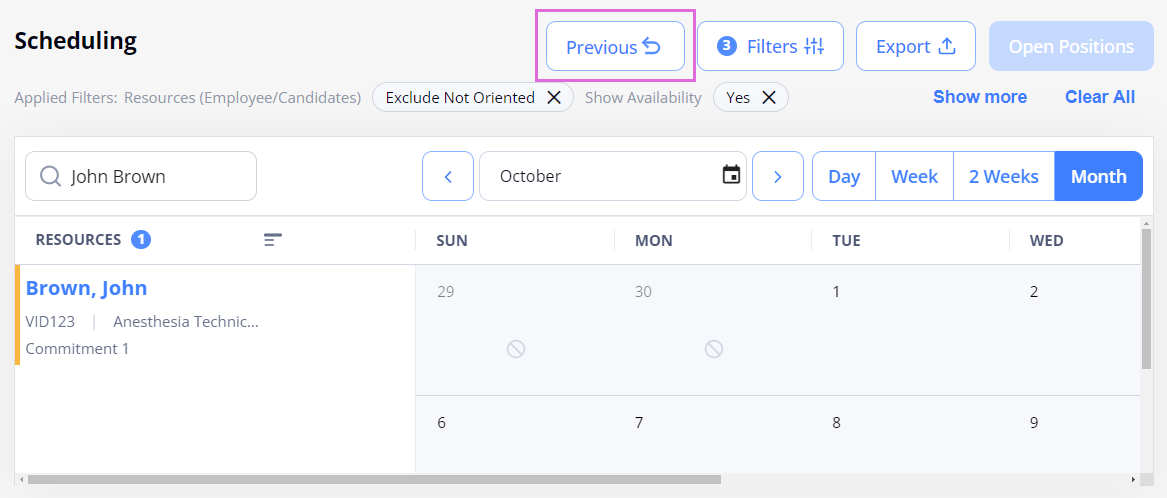Show more applied filters
Screen dimensions: 1167x498
coord(979,97)
